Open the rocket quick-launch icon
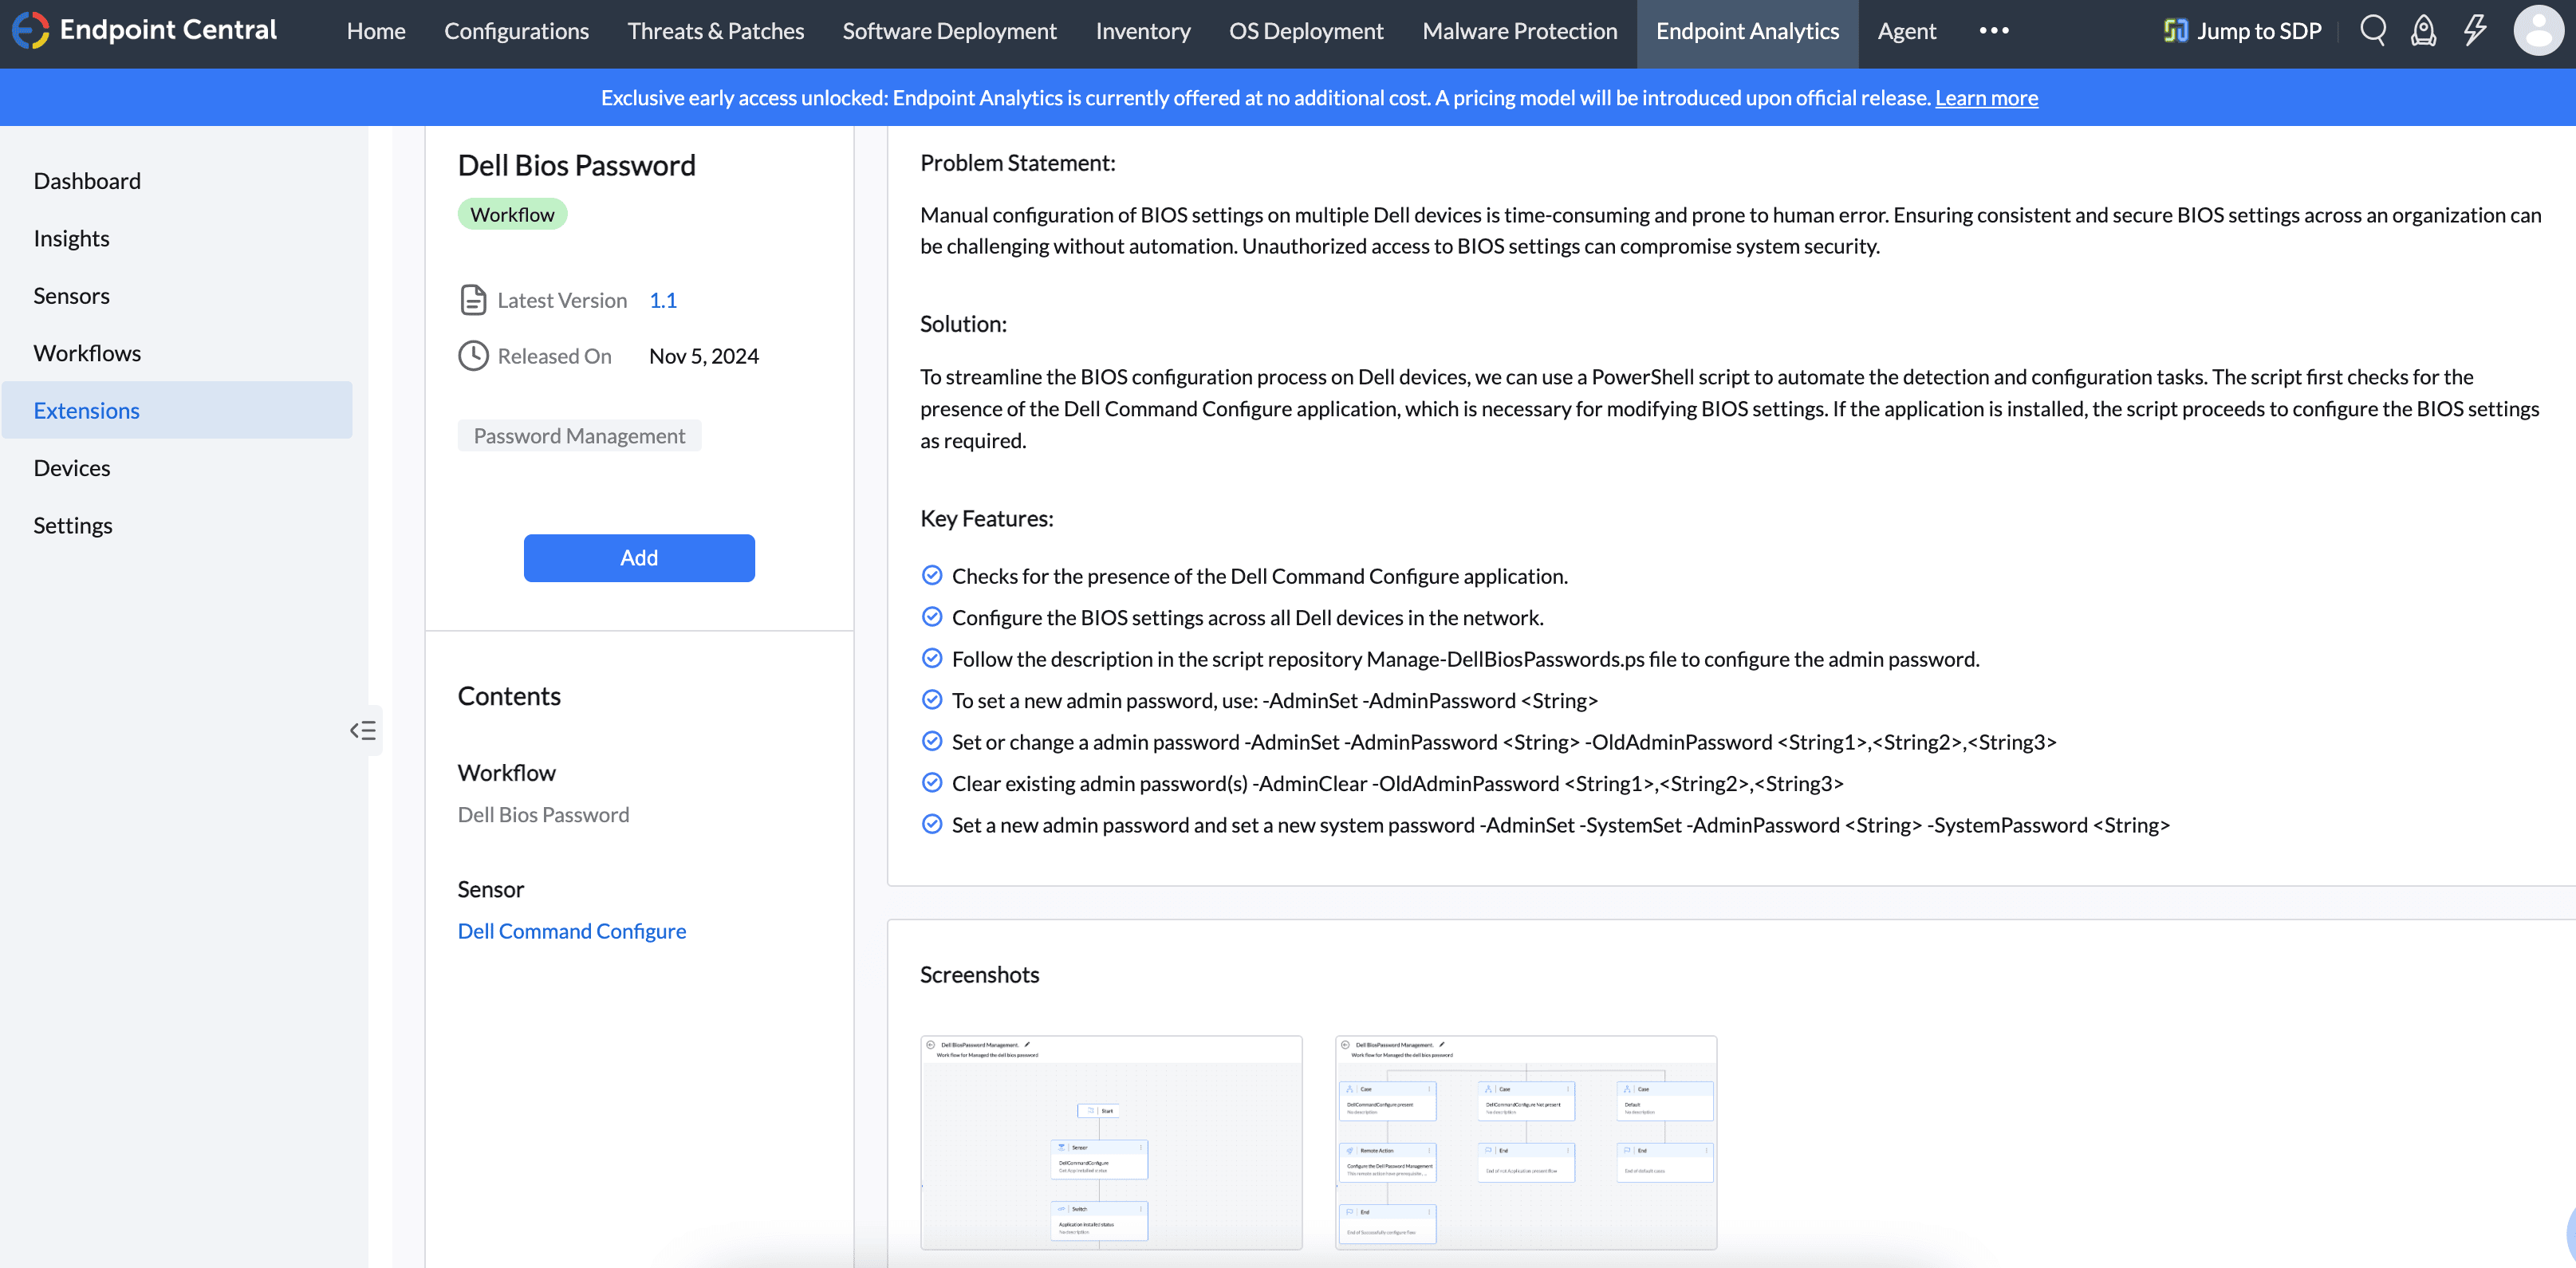 pos(2423,31)
